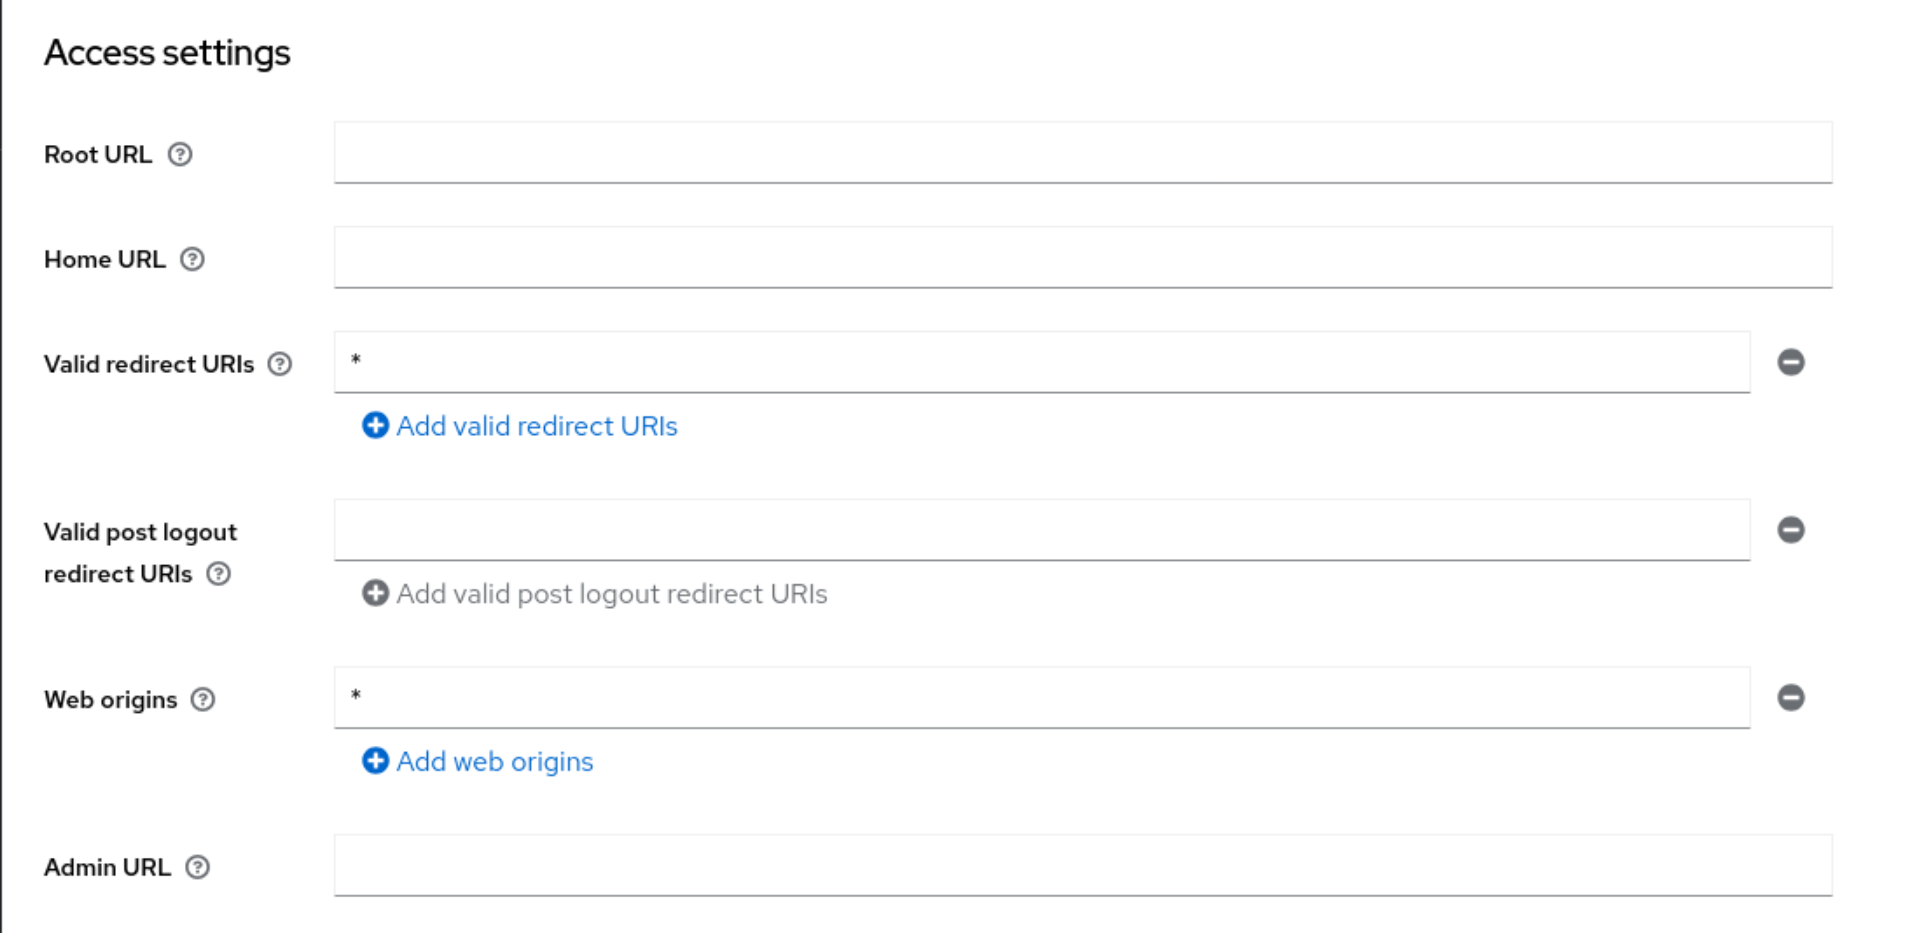Focus the Home URL input field
The image size is (1911, 933).
(x=1080, y=257)
